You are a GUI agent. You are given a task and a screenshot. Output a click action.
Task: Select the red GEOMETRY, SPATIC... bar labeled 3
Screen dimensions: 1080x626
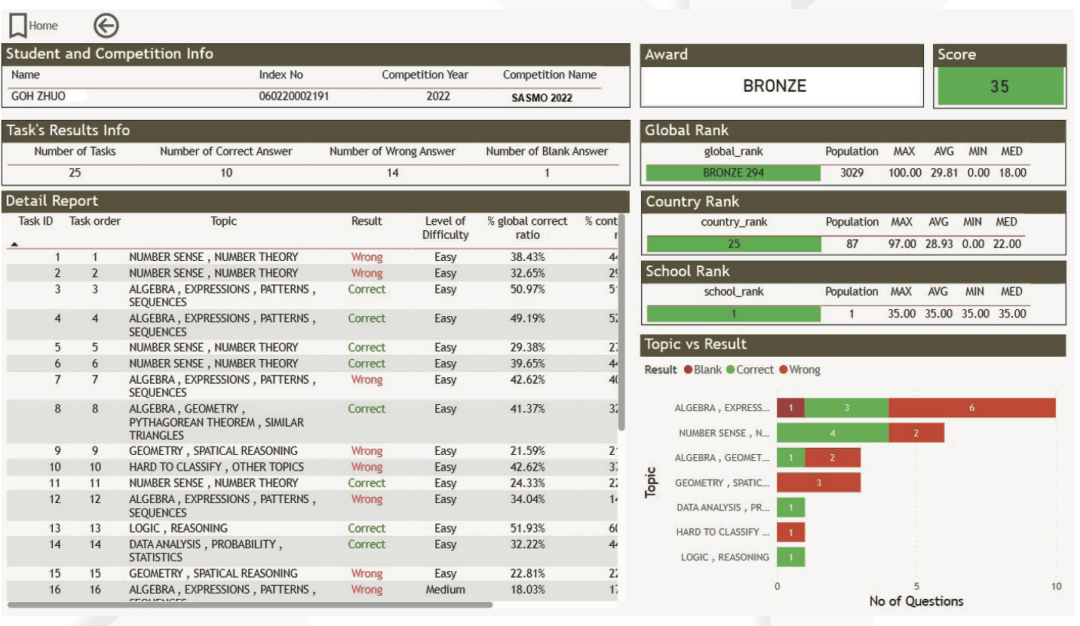(818, 483)
